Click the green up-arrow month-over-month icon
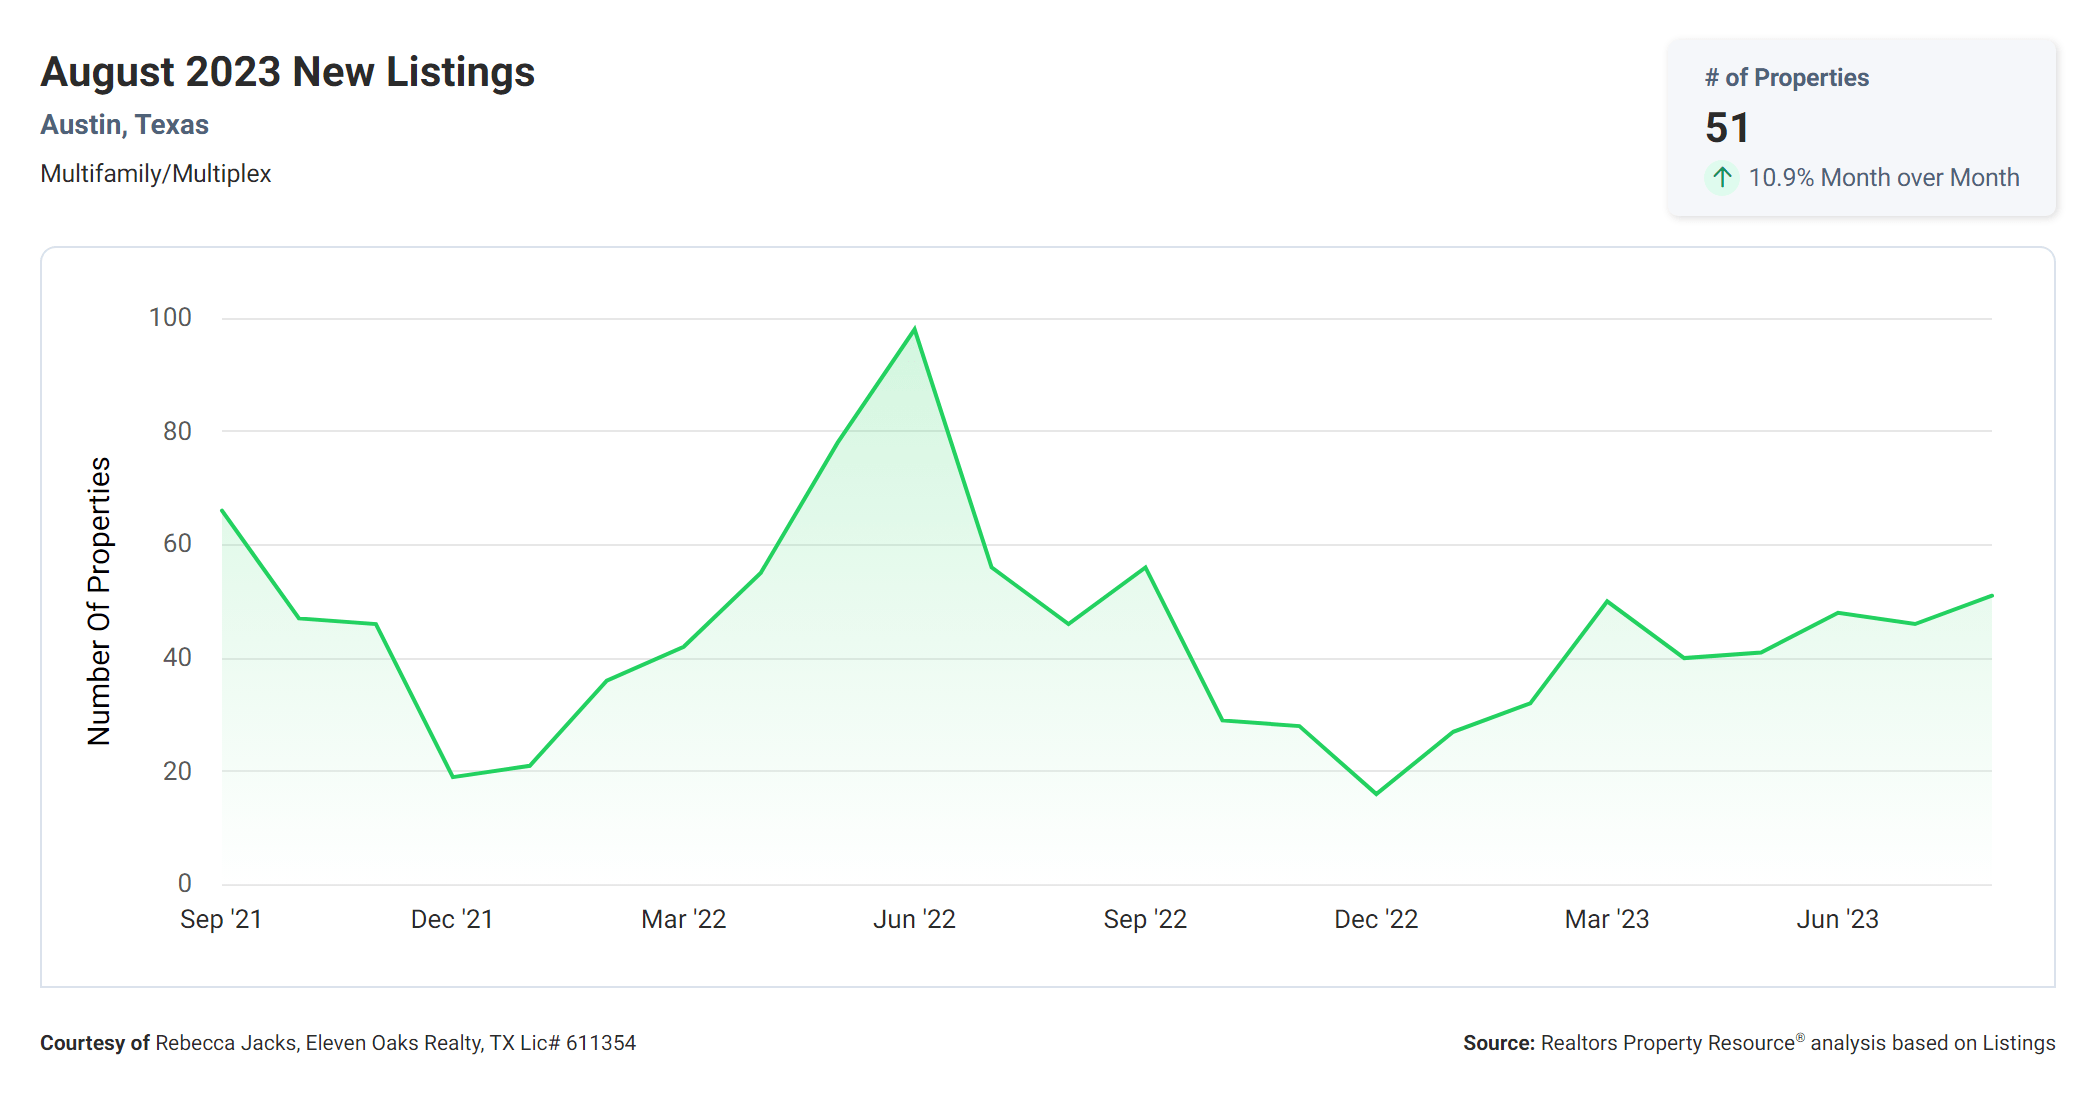2096x1100 pixels. pos(1721,178)
